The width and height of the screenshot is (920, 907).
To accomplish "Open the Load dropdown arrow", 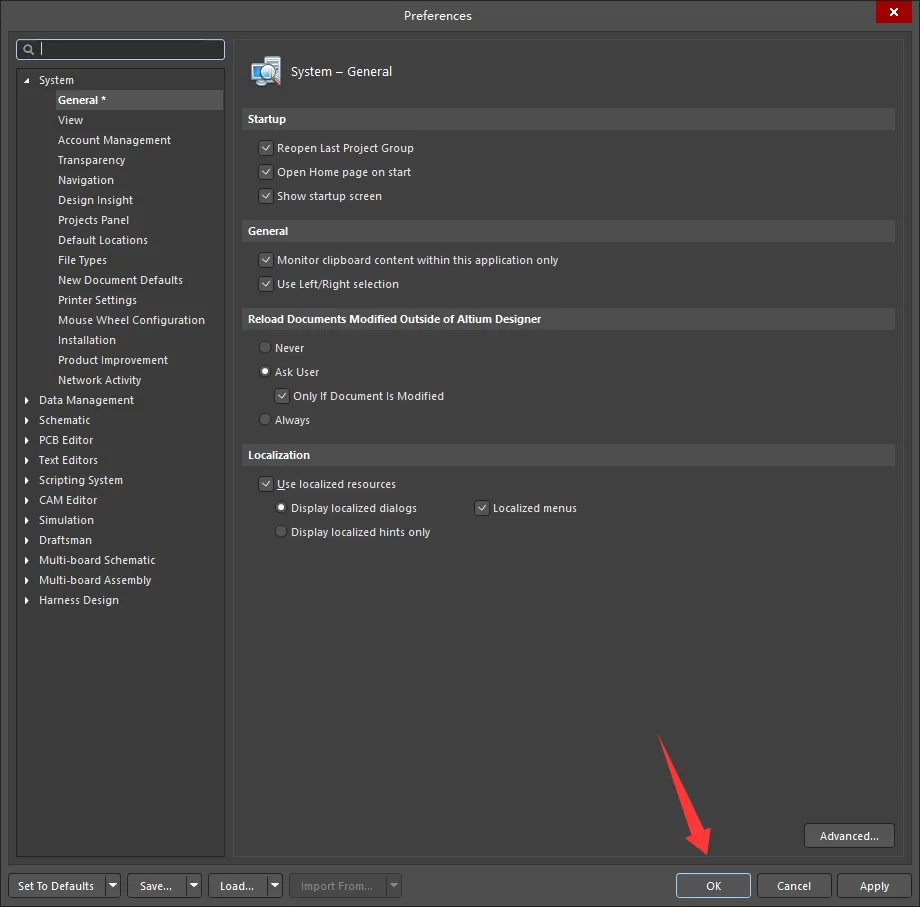I will coord(275,885).
